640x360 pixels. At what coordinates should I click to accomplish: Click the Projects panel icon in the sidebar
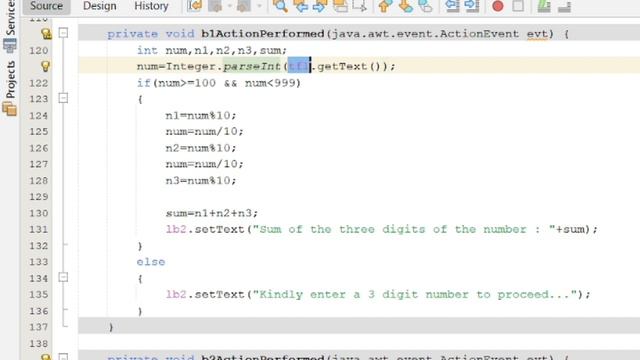pyautogui.click(x=9, y=109)
